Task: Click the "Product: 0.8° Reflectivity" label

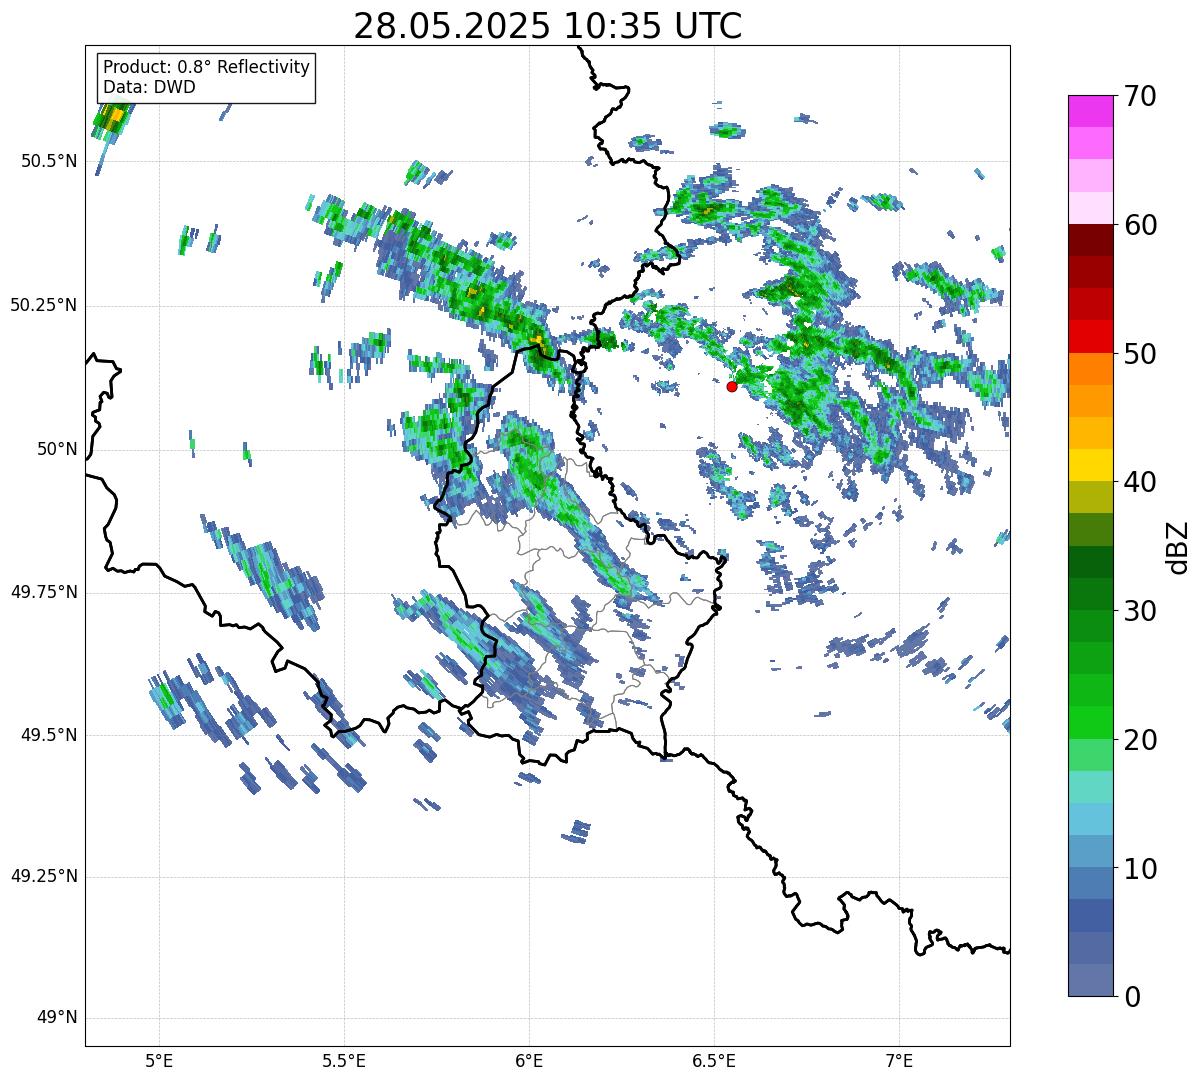Action: point(207,68)
